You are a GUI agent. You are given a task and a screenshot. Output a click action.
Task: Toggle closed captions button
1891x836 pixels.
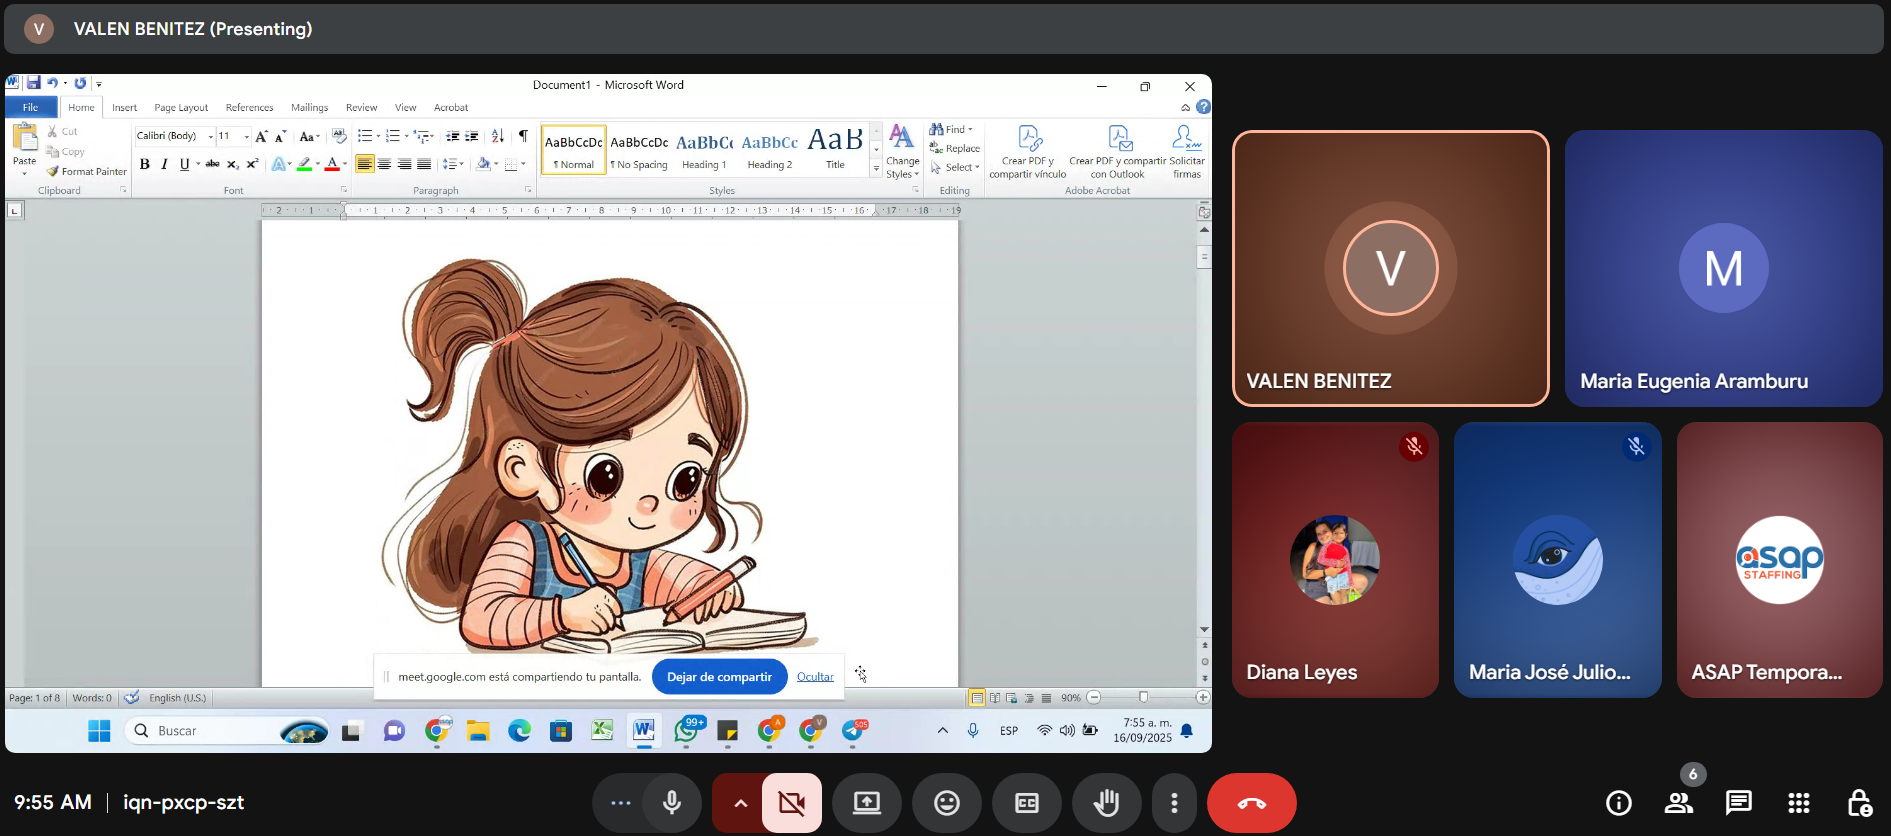pyautogui.click(x=1026, y=803)
